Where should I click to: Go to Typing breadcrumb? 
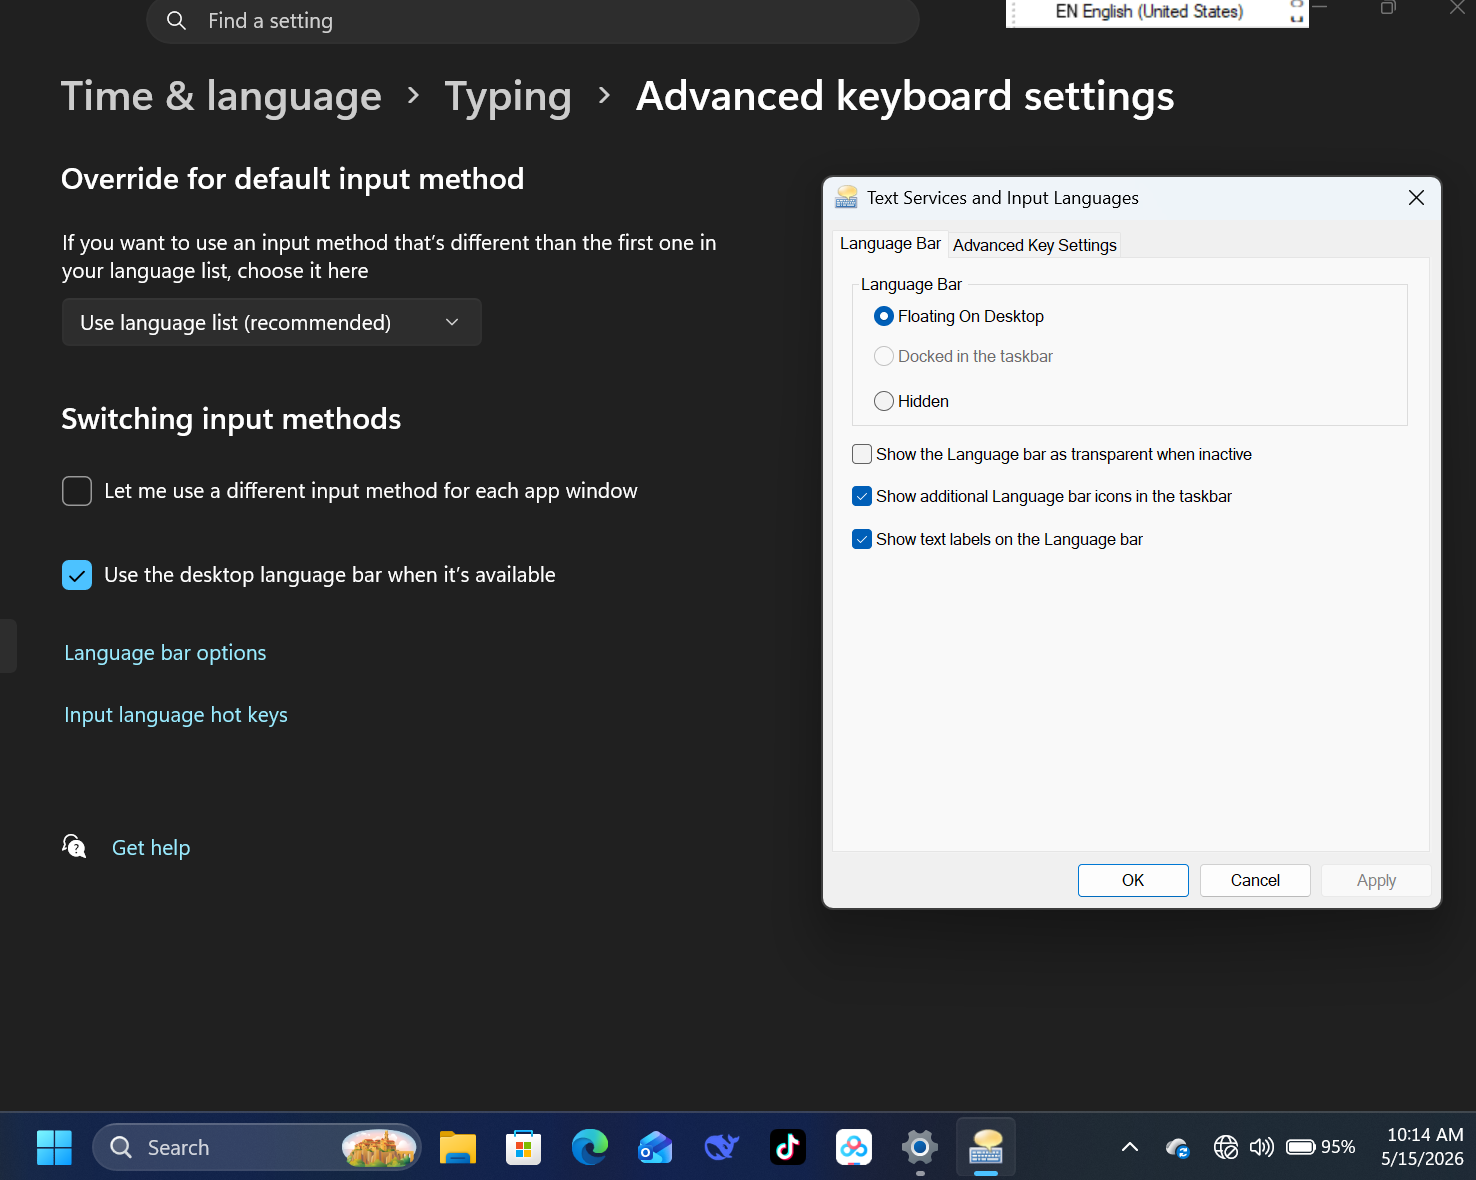(508, 96)
